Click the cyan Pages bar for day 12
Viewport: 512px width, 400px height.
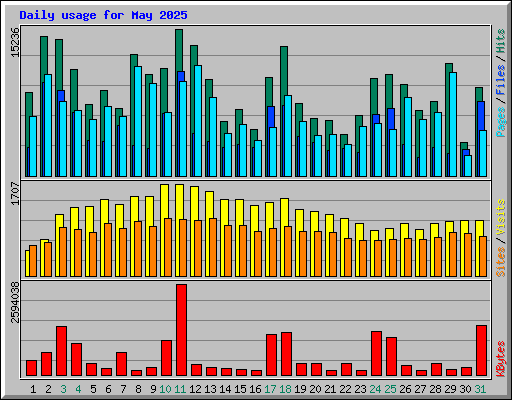click(198, 121)
